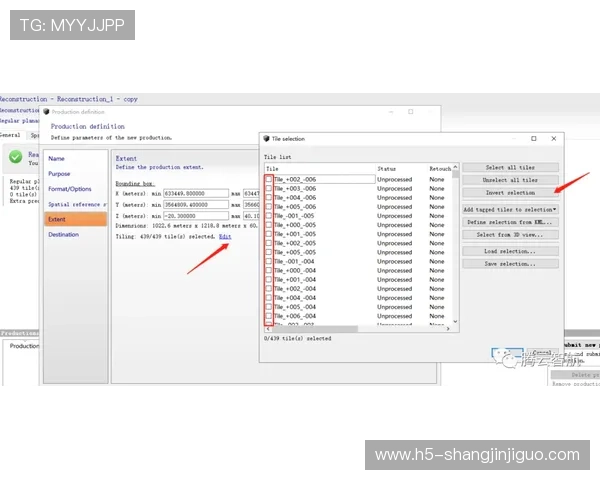Maximize the Tile selection window

pos(534,139)
